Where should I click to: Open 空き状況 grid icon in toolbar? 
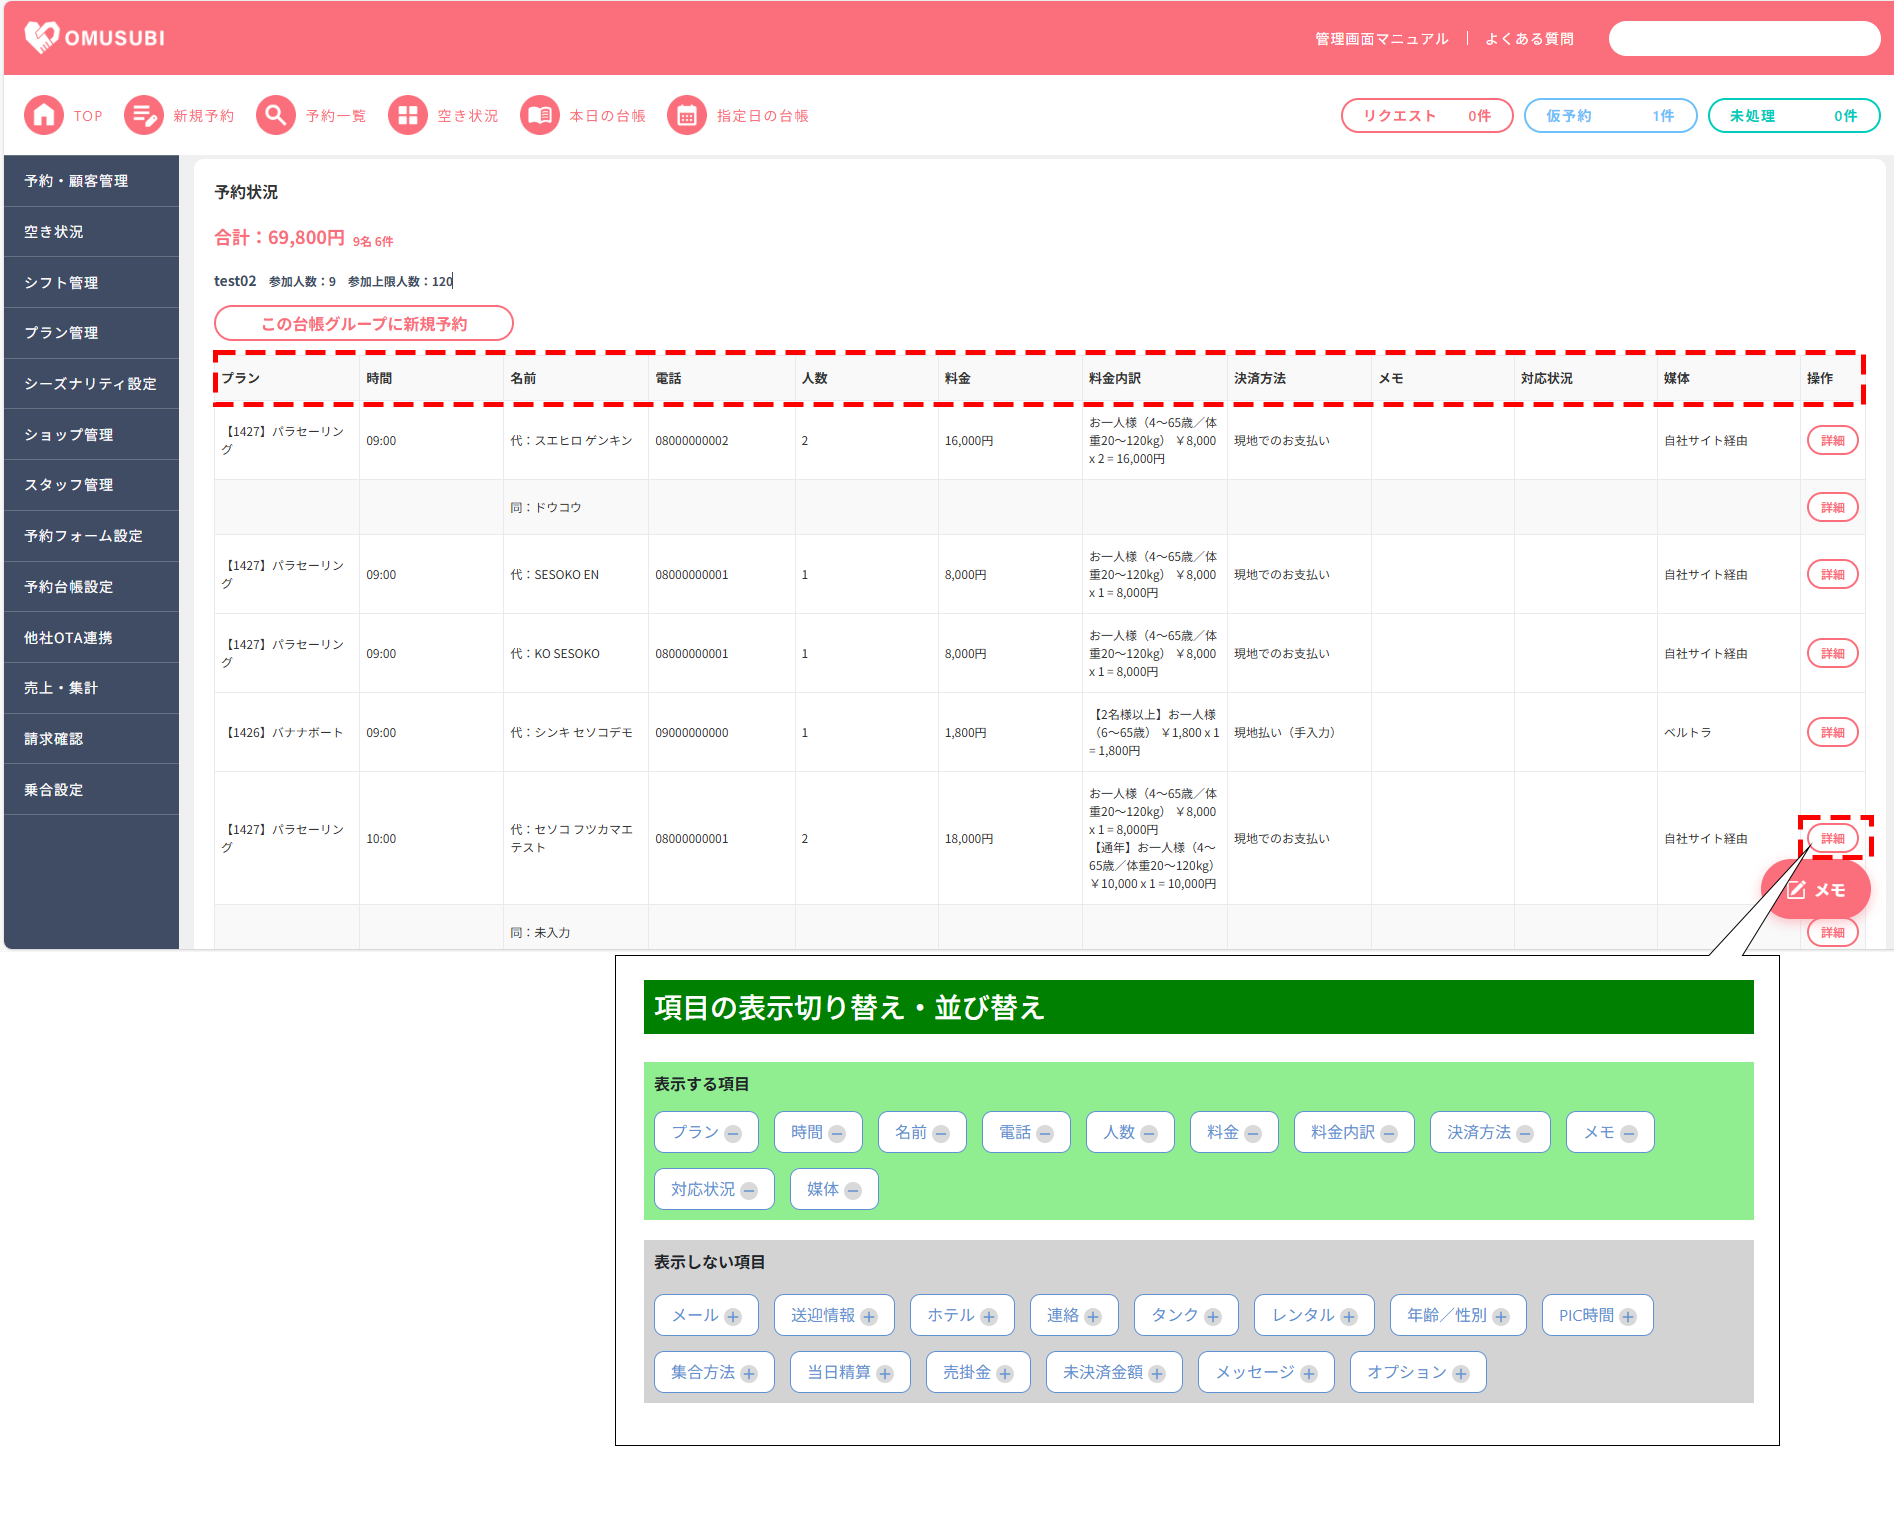point(407,116)
